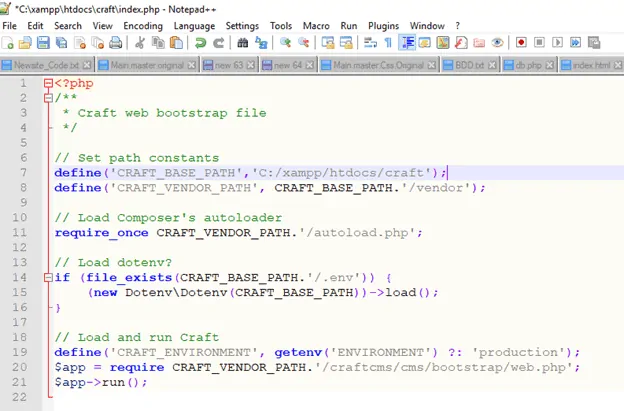Viewport: 624px width, 411px height.
Task: Switch to the new 63 tab
Action: 228,65
